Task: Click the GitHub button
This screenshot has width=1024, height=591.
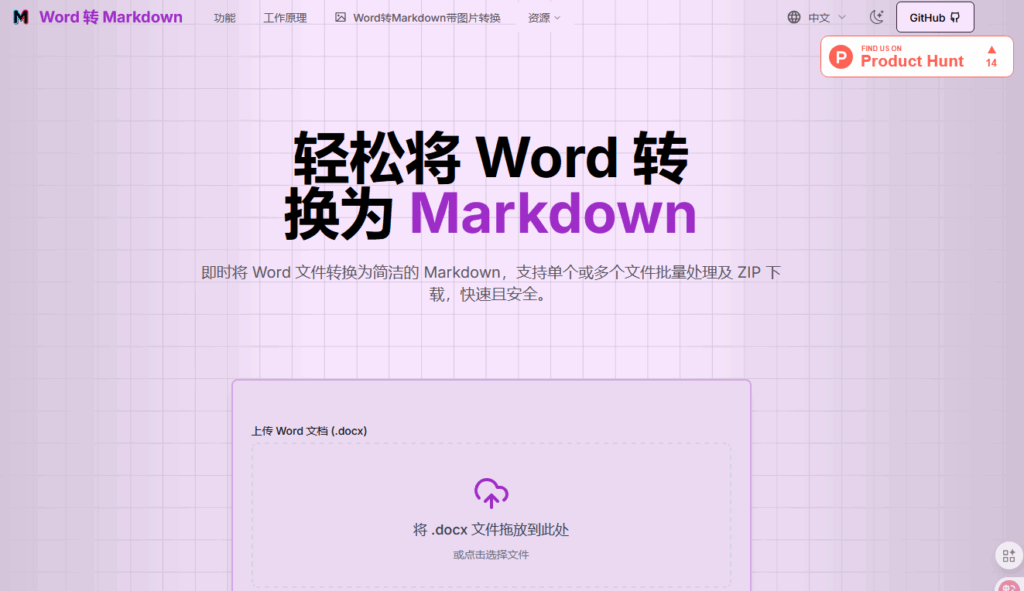Action: pos(934,17)
